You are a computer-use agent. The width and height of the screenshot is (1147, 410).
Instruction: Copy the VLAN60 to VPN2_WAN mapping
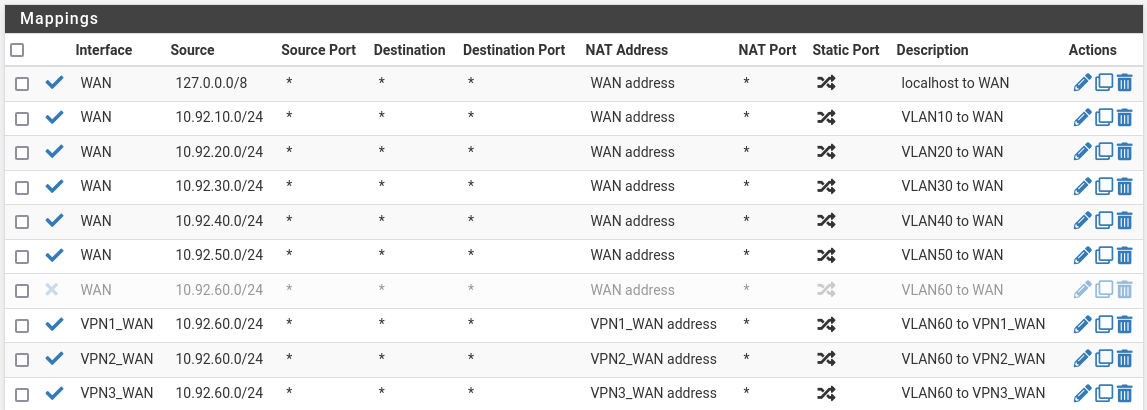1104,359
